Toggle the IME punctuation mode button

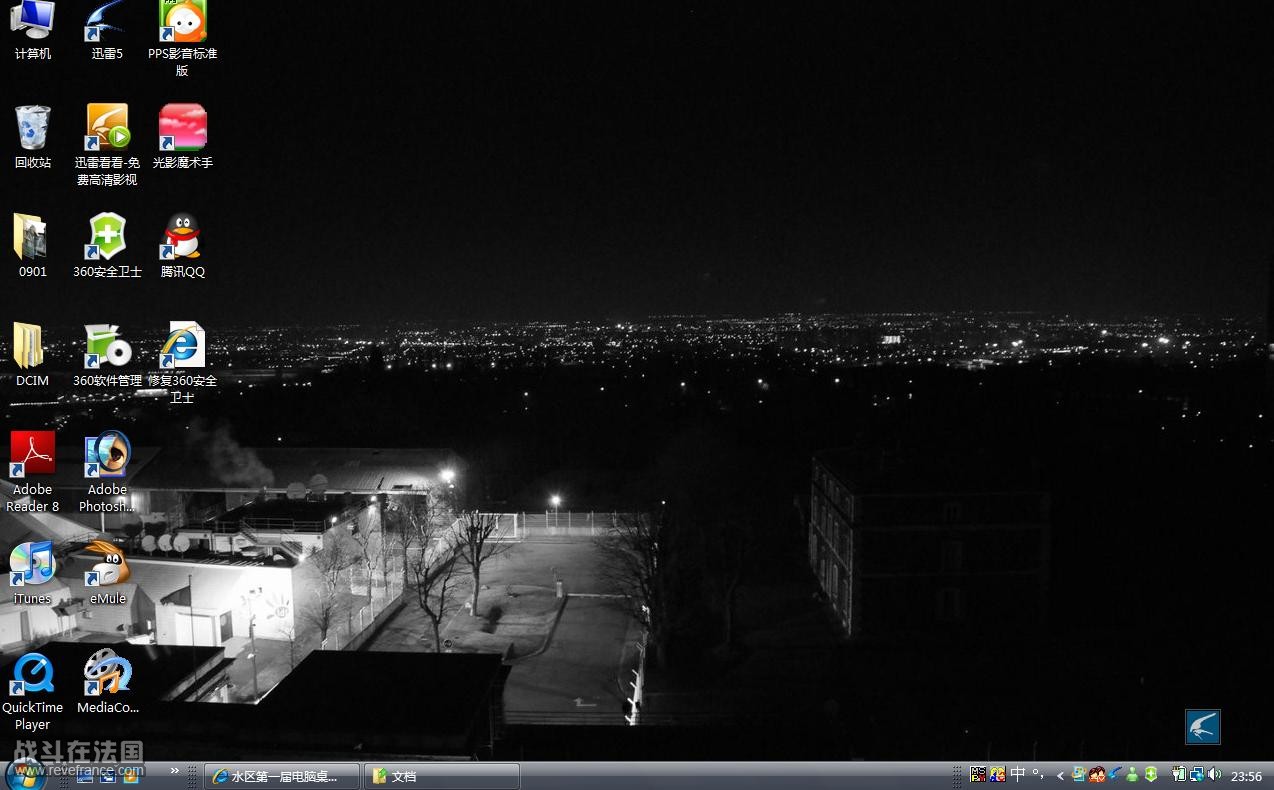point(1038,774)
